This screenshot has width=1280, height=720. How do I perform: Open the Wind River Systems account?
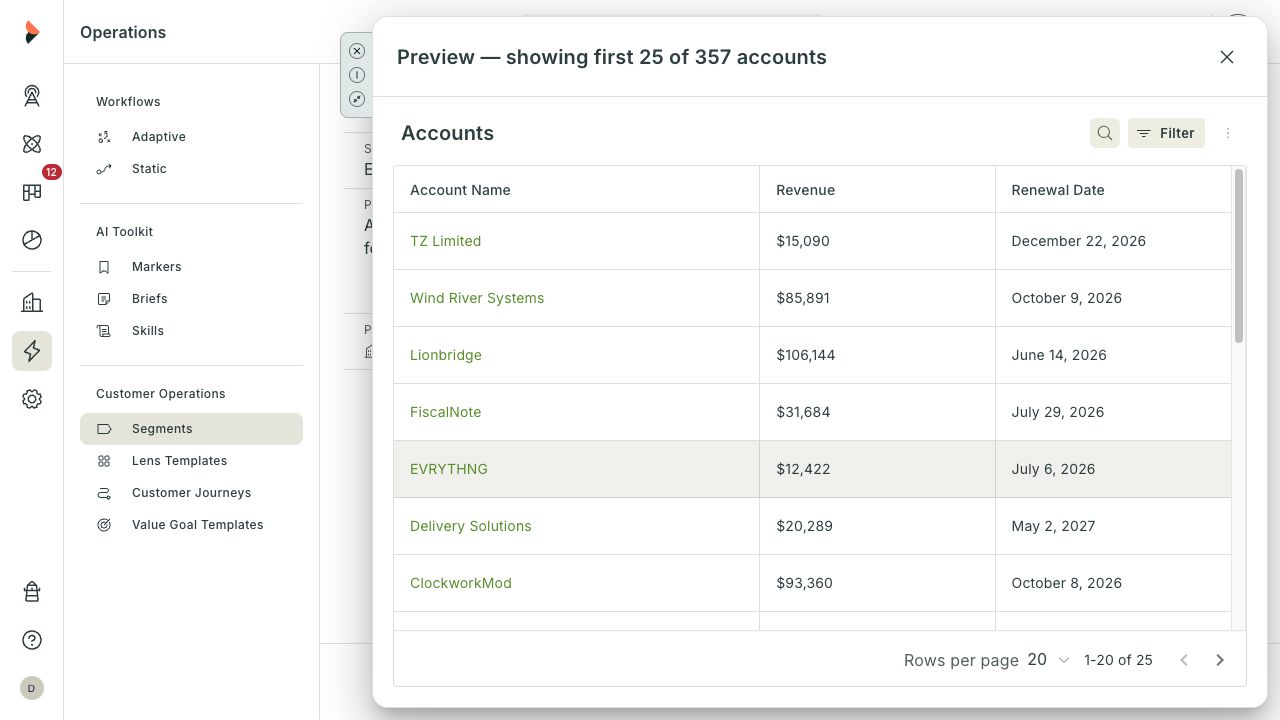click(x=477, y=298)
